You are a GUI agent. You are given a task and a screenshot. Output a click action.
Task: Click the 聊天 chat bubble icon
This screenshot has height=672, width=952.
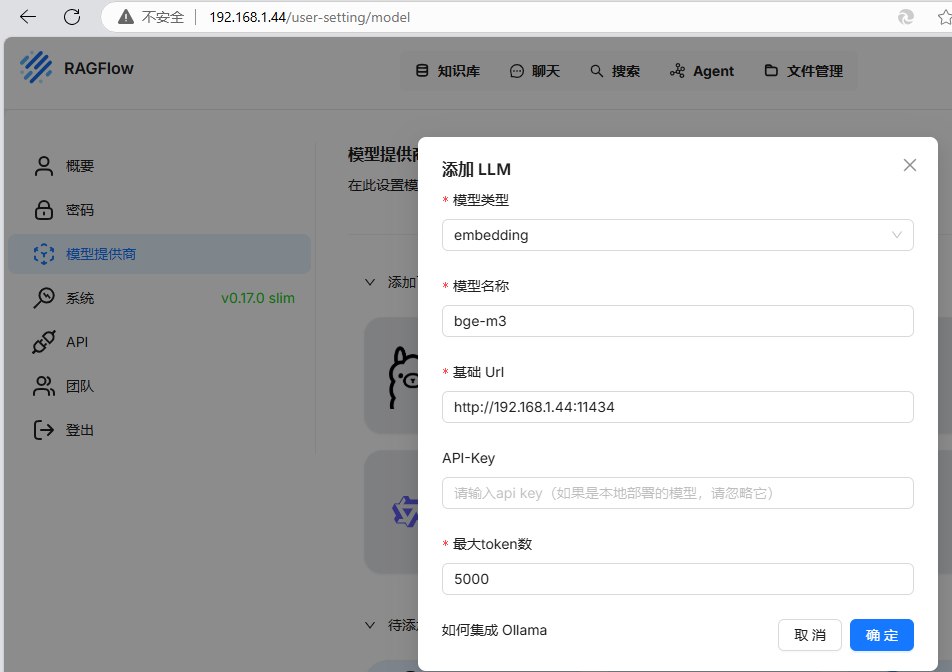(x=516, y=70)
